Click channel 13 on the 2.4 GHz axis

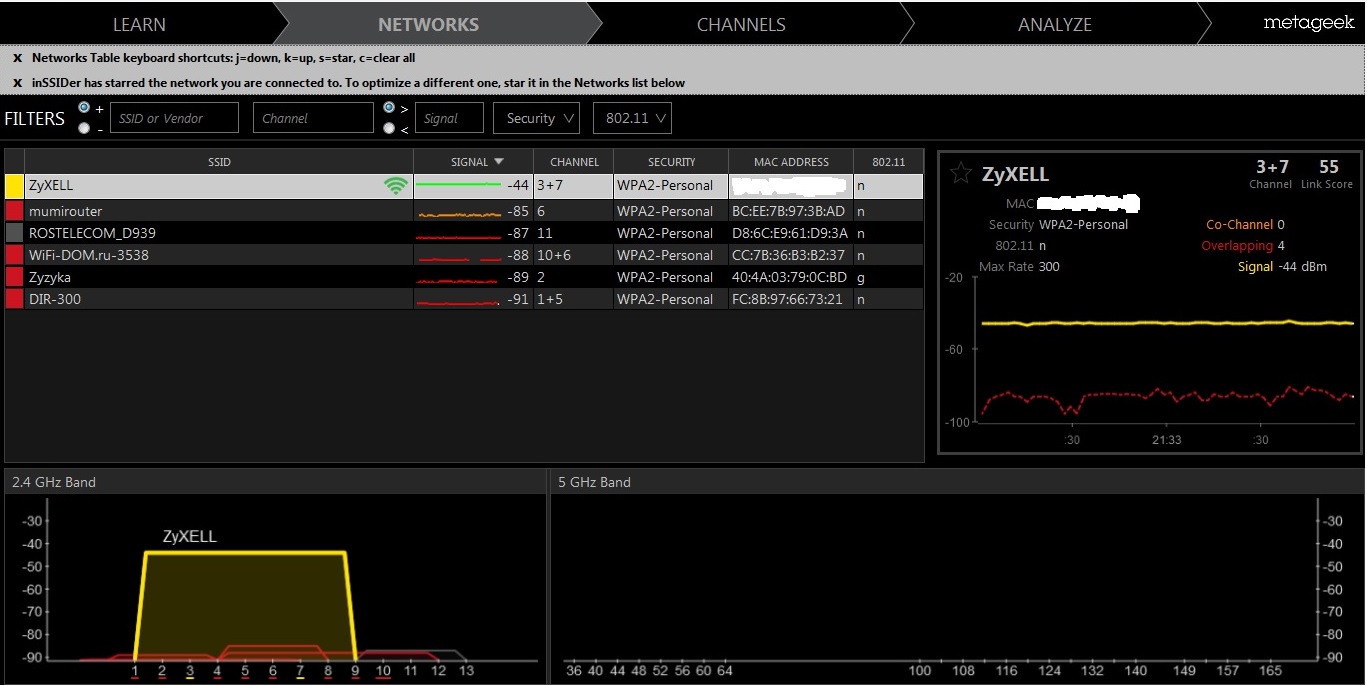click(x=466, y=670)
